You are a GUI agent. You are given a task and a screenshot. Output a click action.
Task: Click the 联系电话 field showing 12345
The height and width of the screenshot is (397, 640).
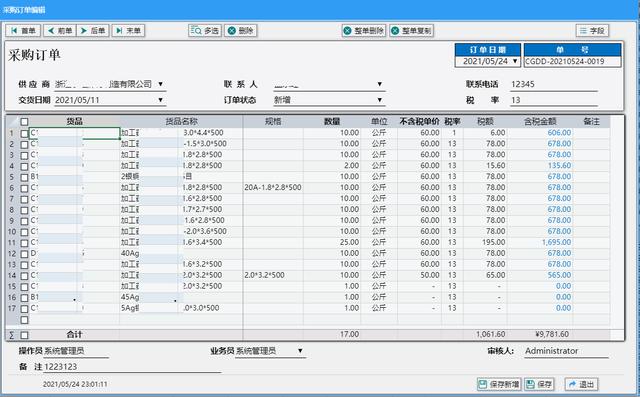point(554,84)
